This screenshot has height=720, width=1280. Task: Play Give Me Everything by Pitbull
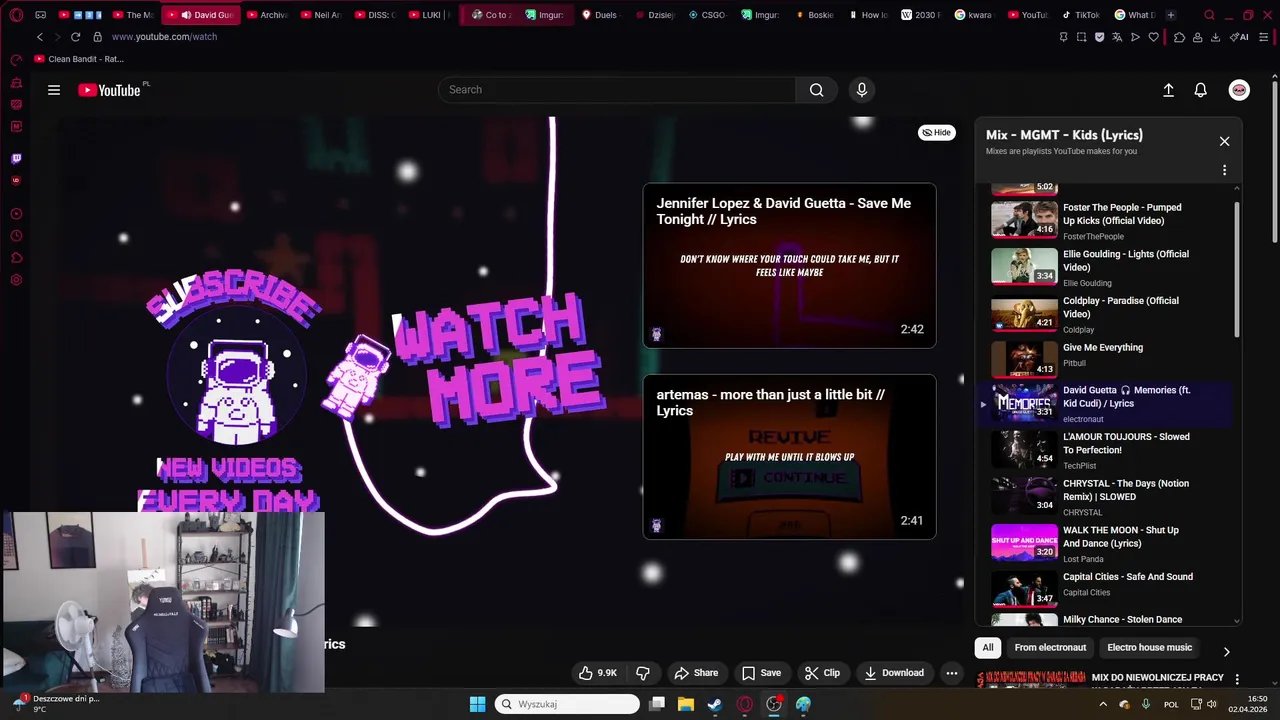[x=1108, y=359]
